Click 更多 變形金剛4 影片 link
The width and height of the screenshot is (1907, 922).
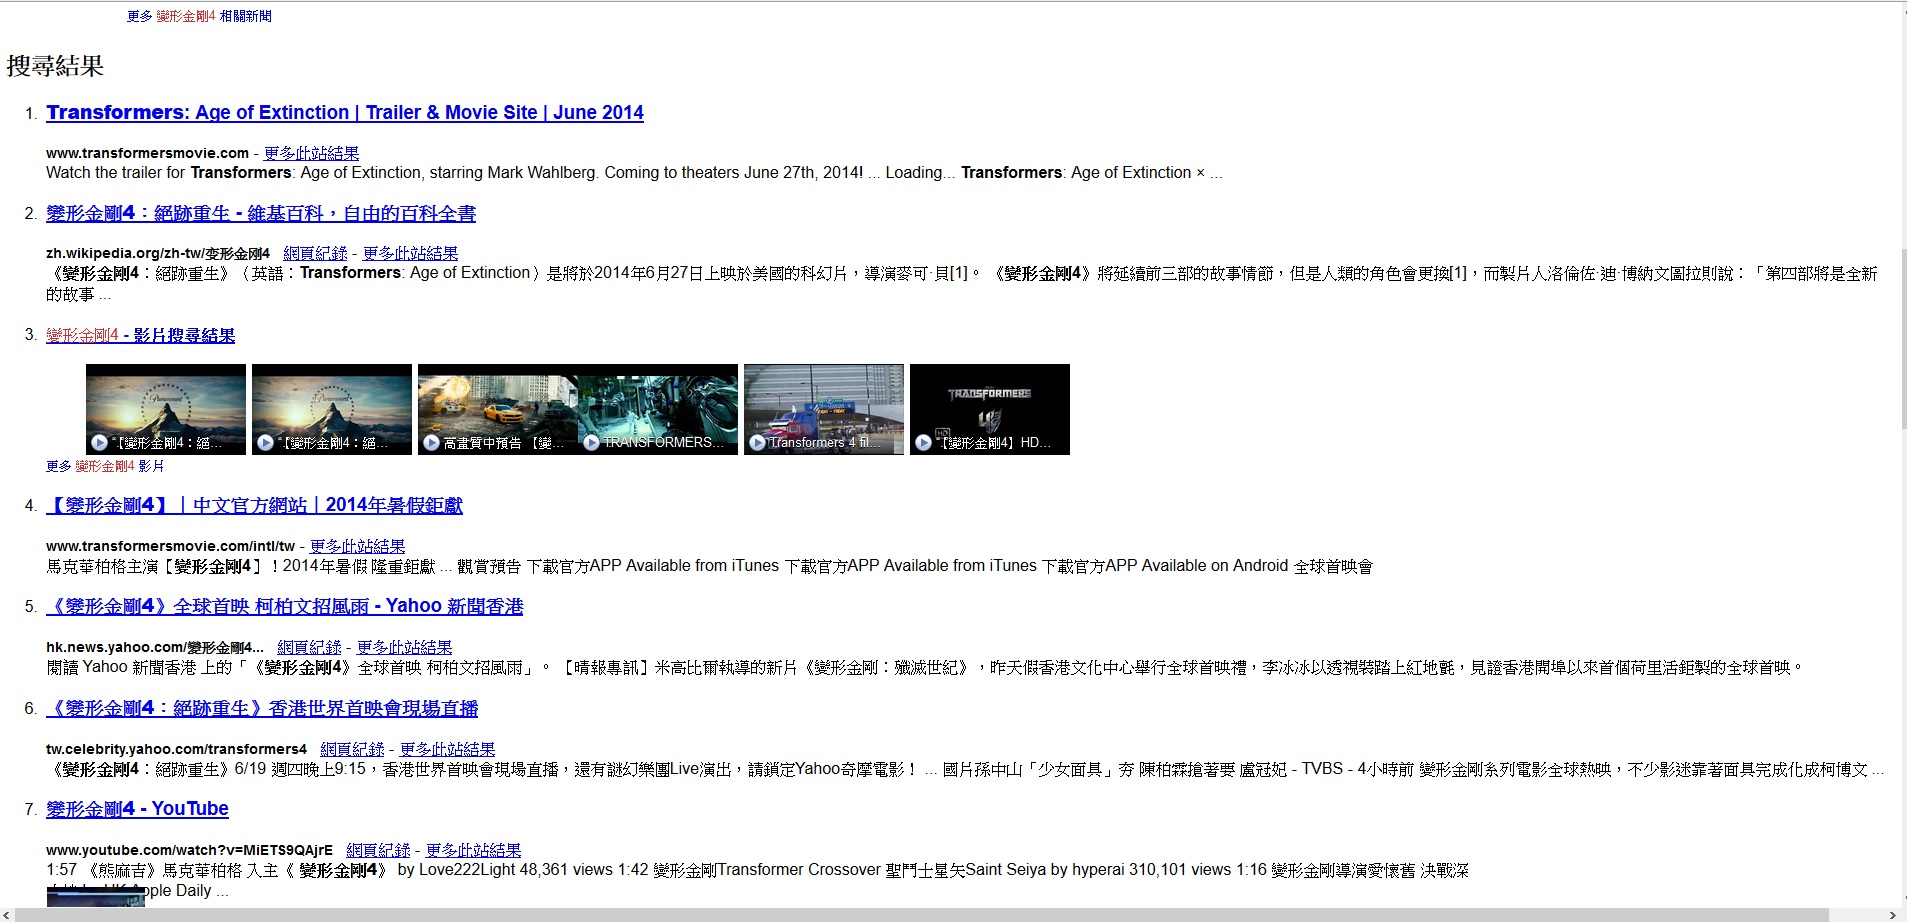coord(105,466)
